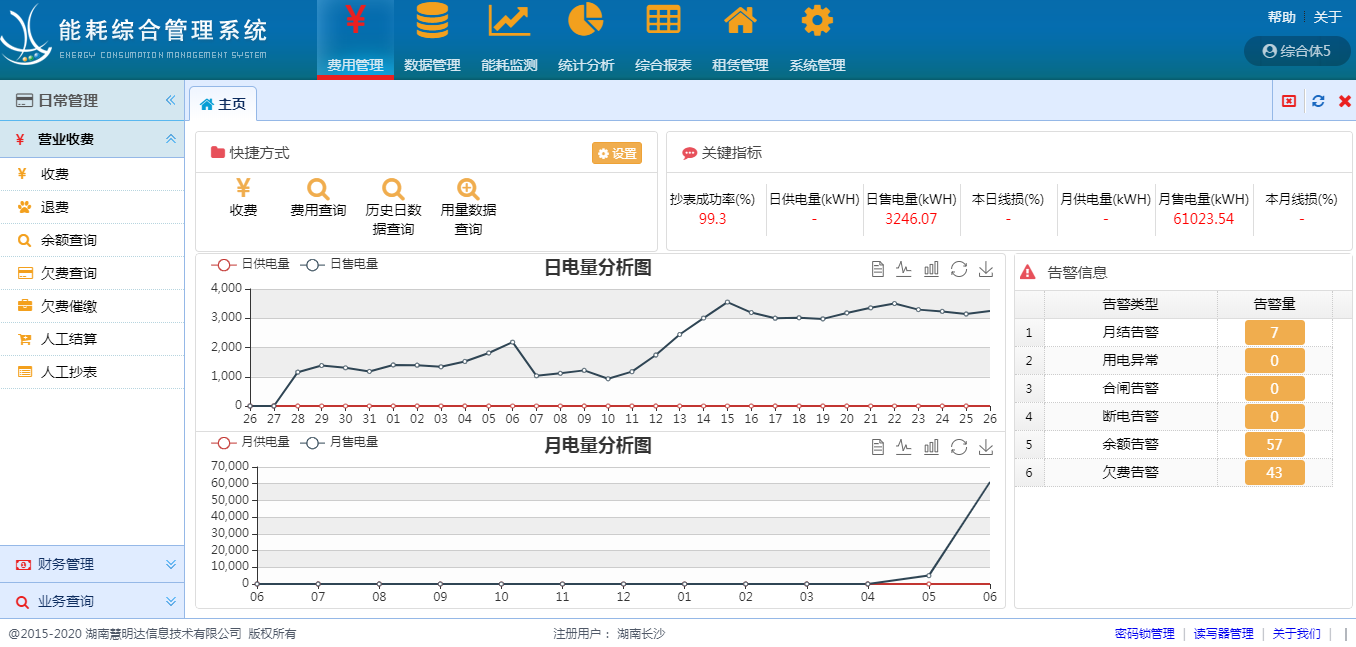Open 历史日数据查询 shortcut
The width and height of the screenshot is (1356, 647).
393,189
